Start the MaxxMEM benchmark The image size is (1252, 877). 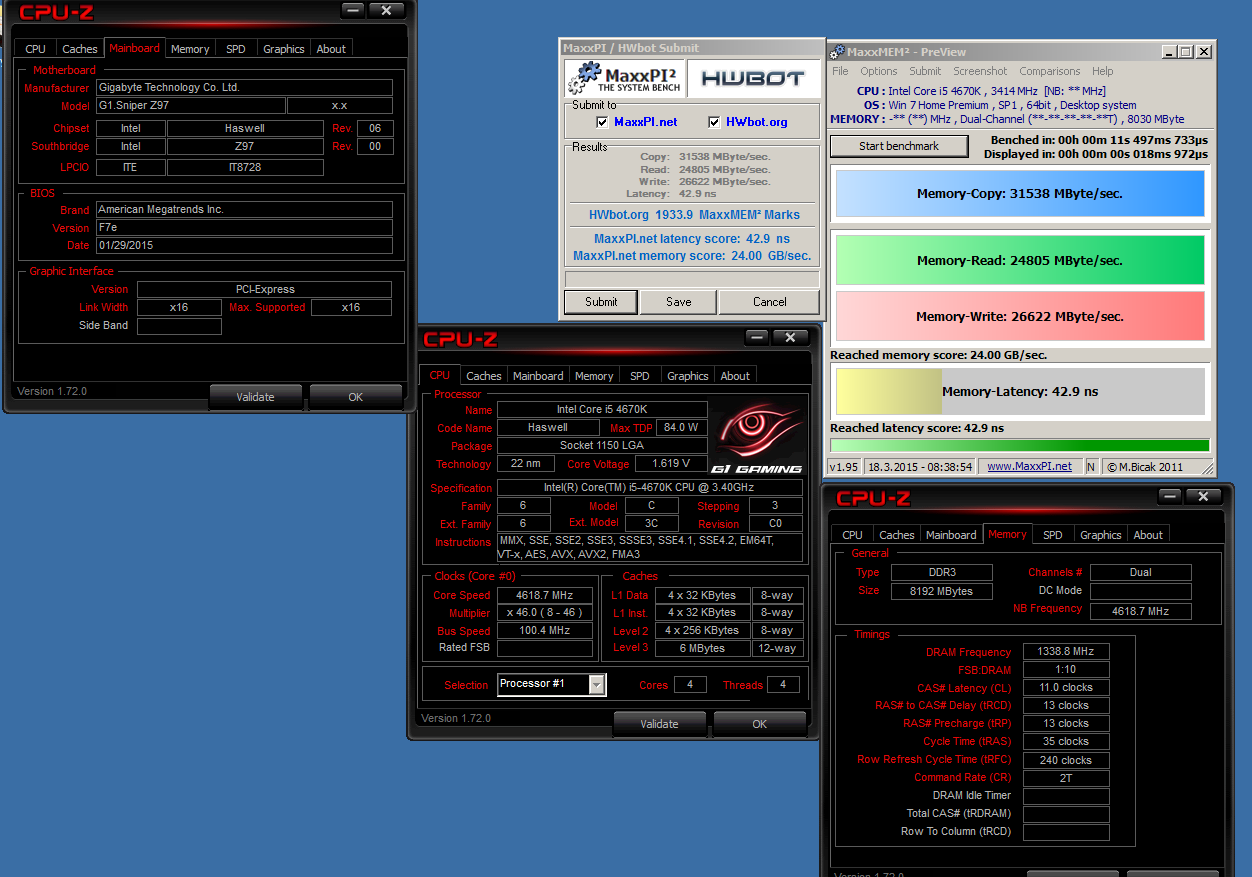pos(899,146)
